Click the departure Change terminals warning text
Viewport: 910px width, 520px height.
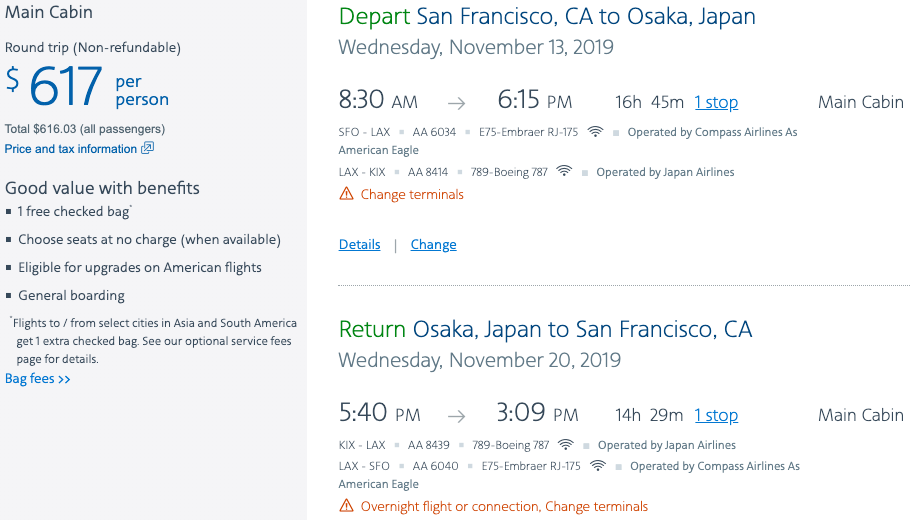[x=412, y=194]
